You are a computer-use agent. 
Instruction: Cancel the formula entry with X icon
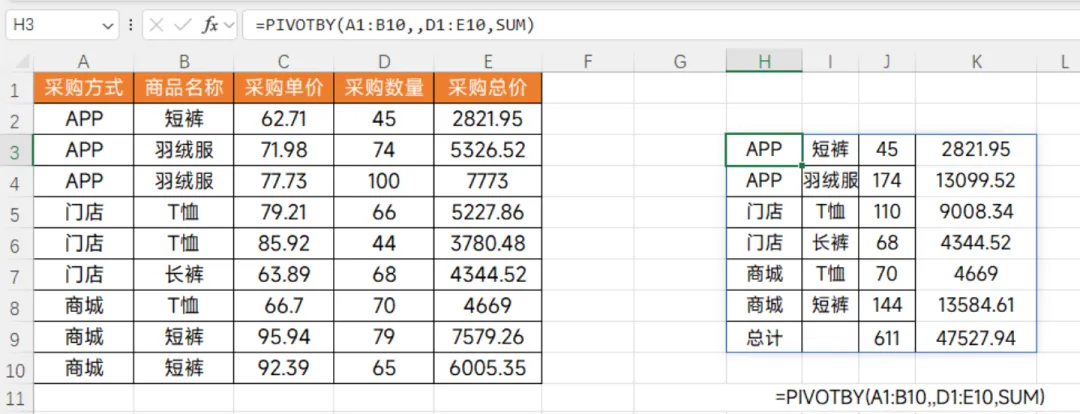point(156,25)
